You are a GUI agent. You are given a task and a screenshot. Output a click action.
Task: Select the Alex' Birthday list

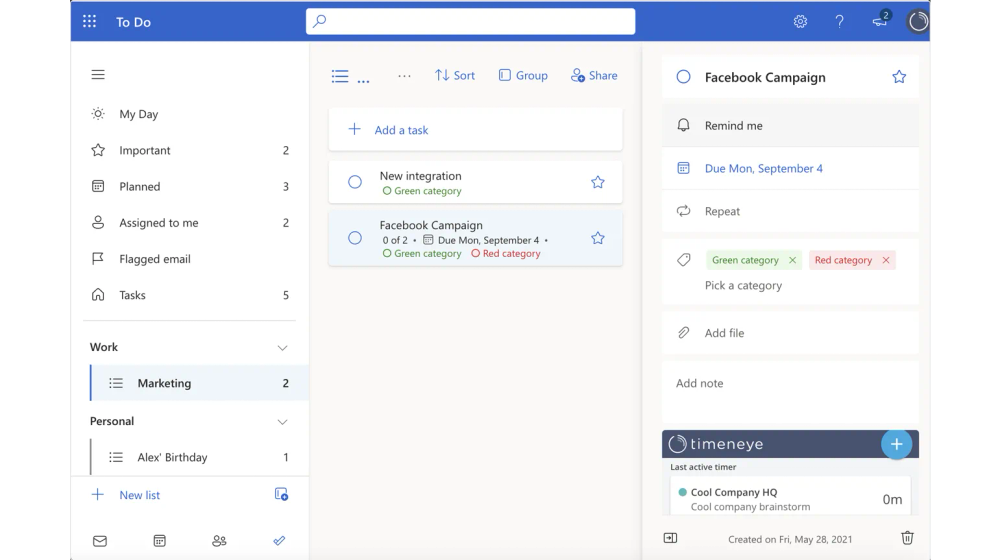tap(200, 457)
